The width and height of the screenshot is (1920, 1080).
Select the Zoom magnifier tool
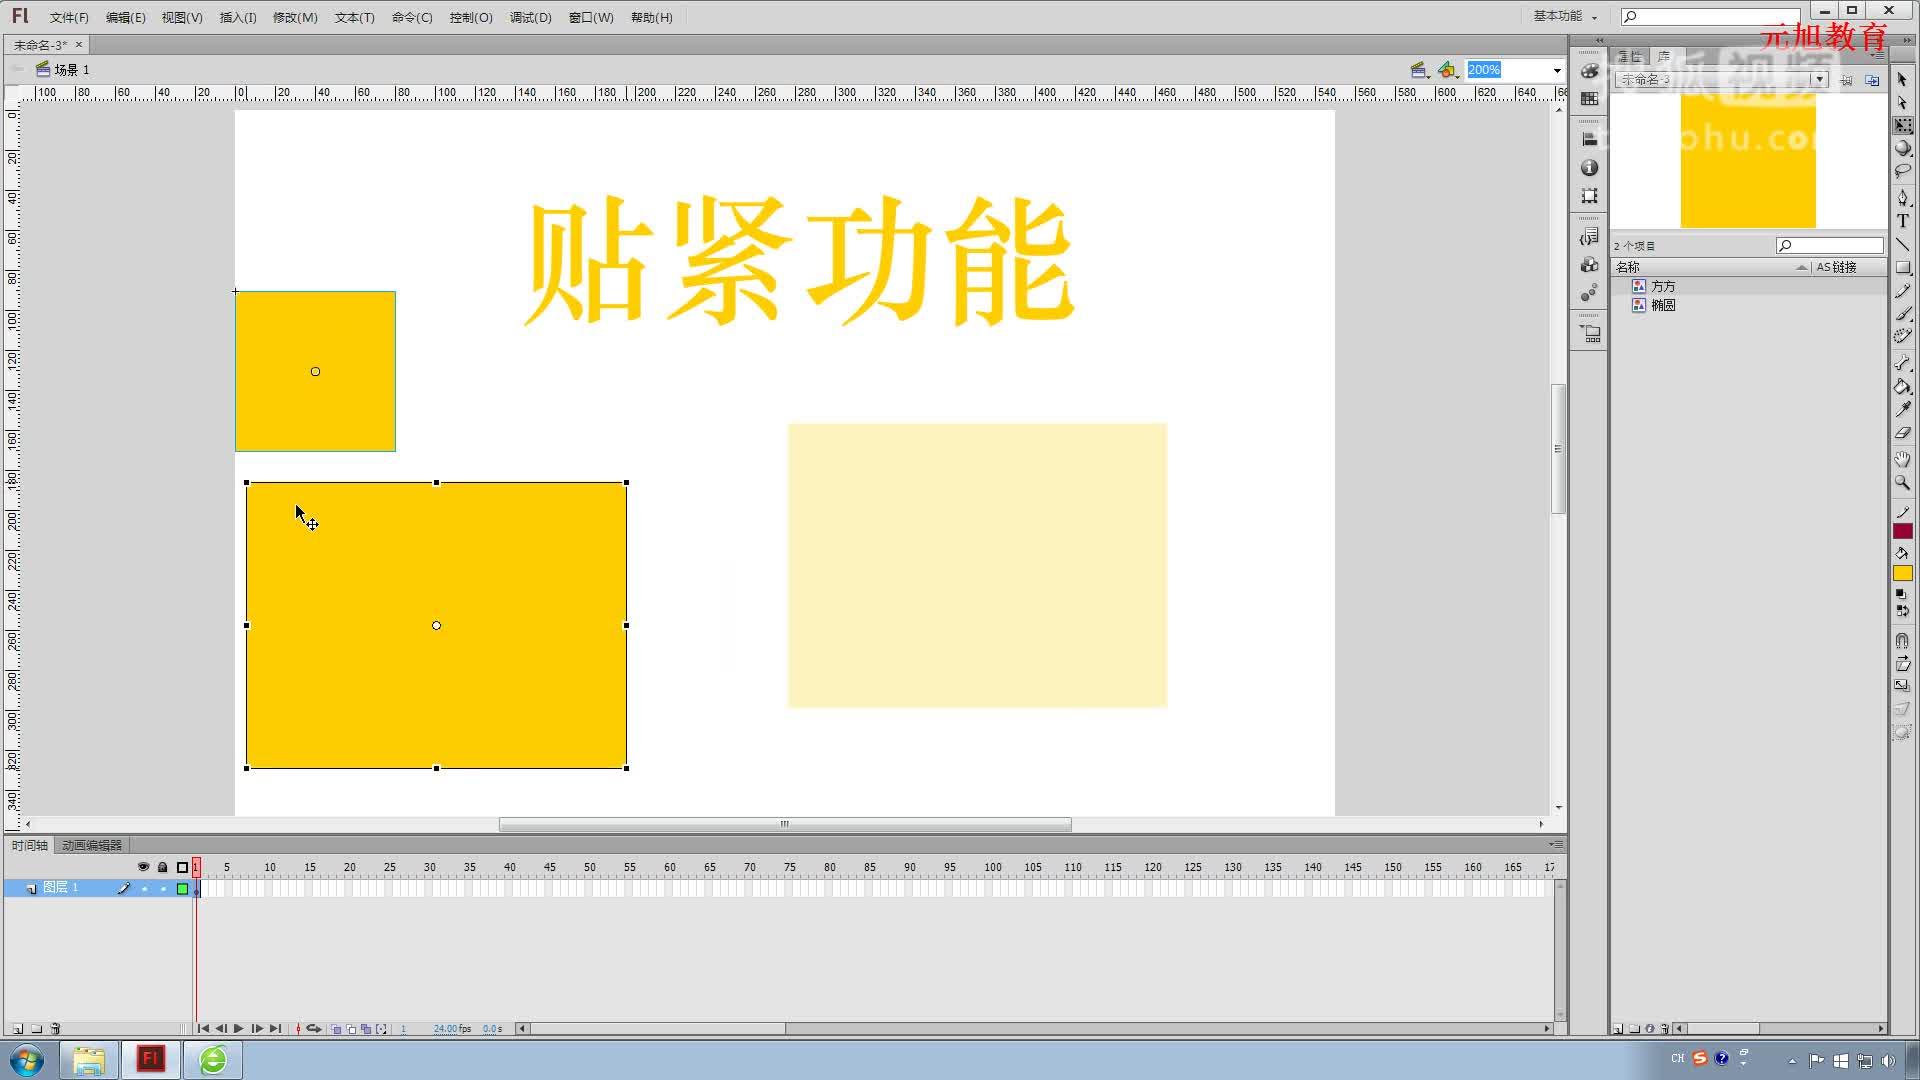(x=1902, y=482)
